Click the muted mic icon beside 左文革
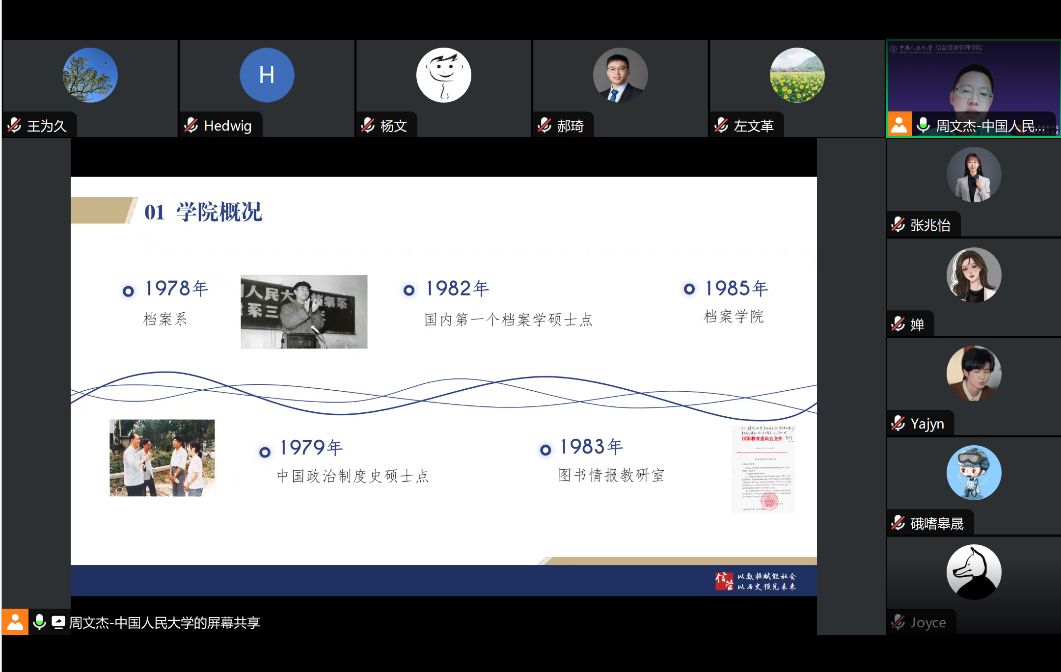Viewport: 1061px width, 672px height. coord(721,126)
